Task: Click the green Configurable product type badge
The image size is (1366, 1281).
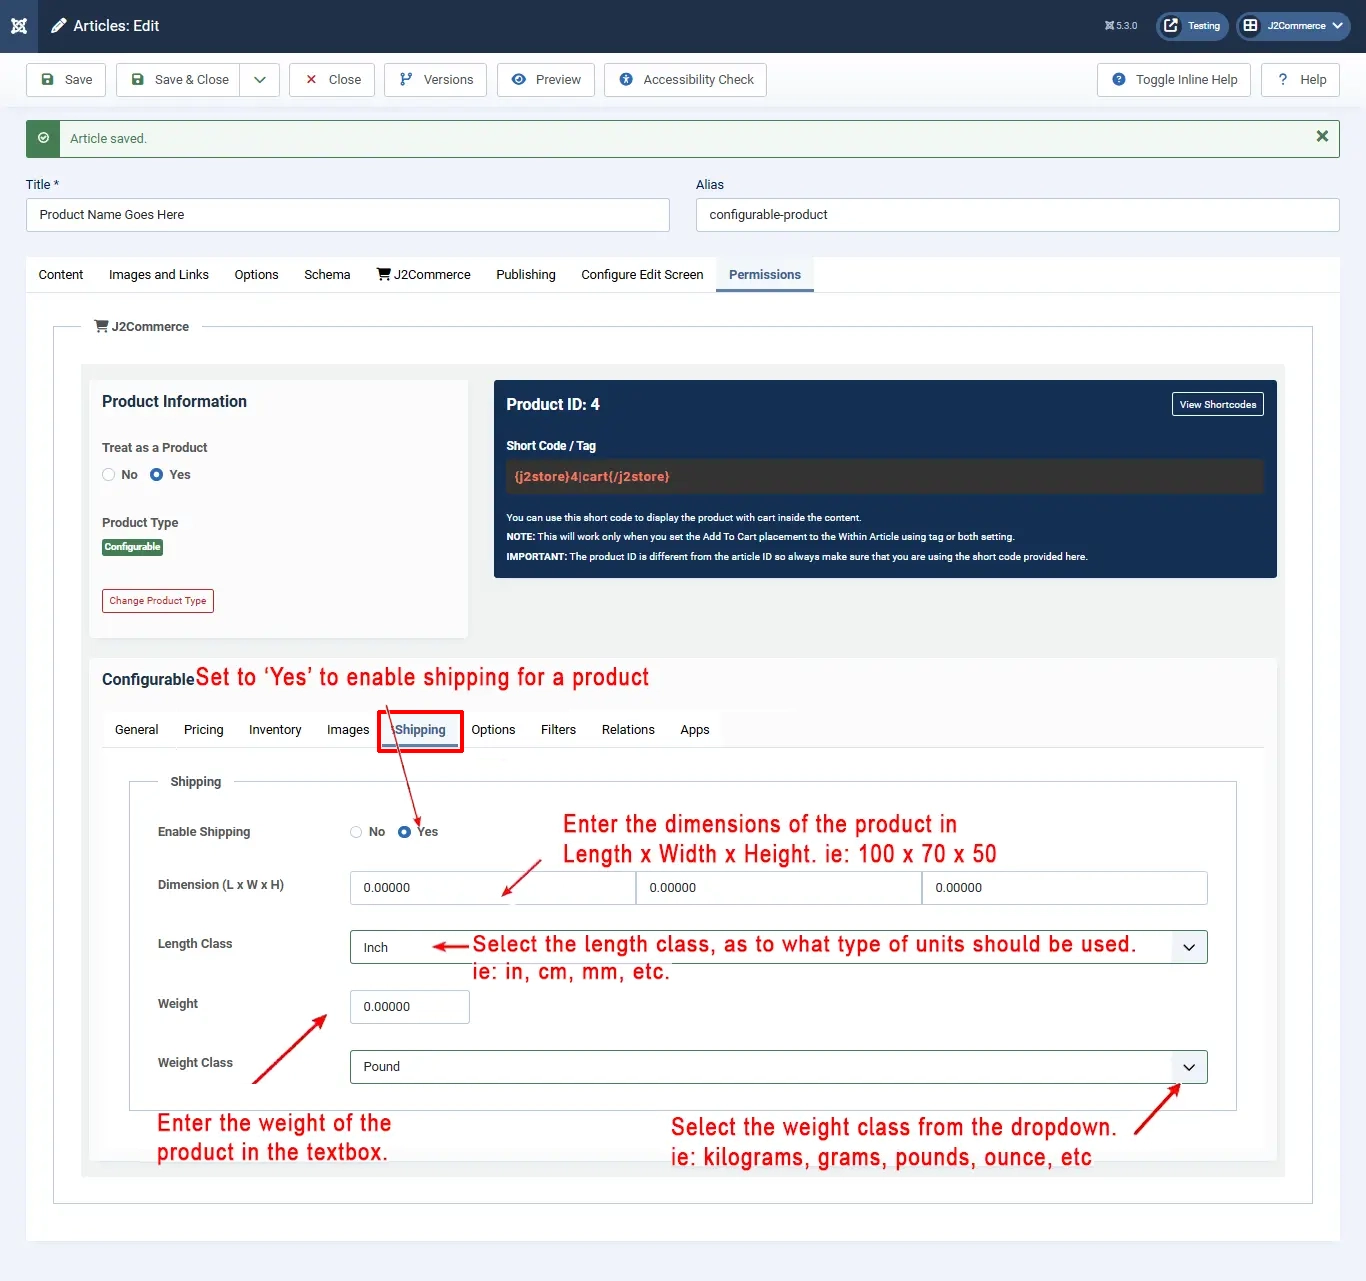Action: [x=132, y=547]
